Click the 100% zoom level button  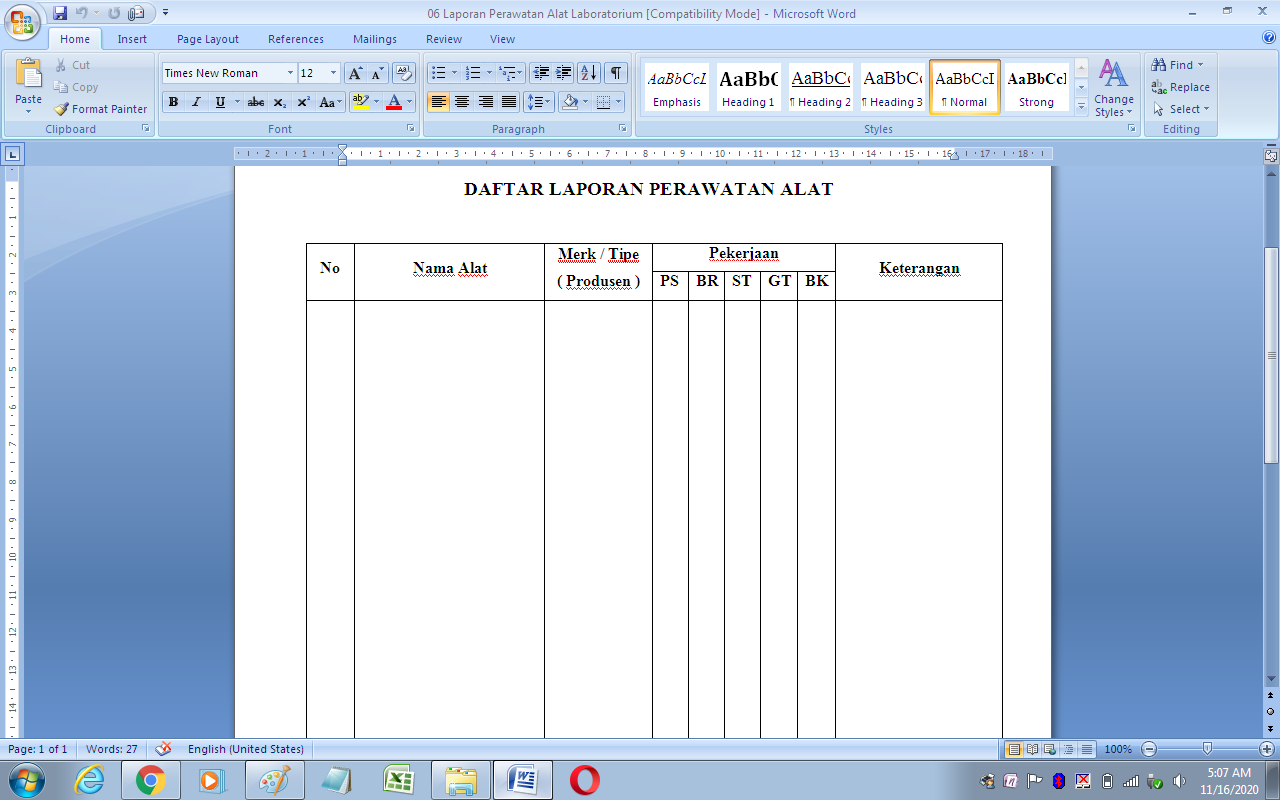coord(1118,748)
